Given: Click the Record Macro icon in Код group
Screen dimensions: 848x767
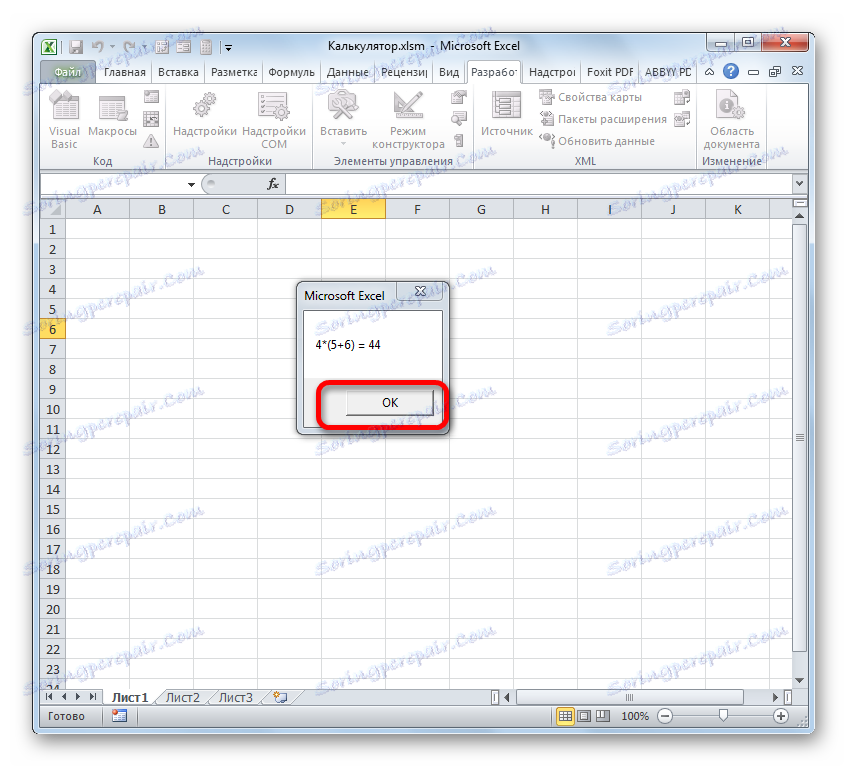Looking at the screenshot, I should pos(151,97).
